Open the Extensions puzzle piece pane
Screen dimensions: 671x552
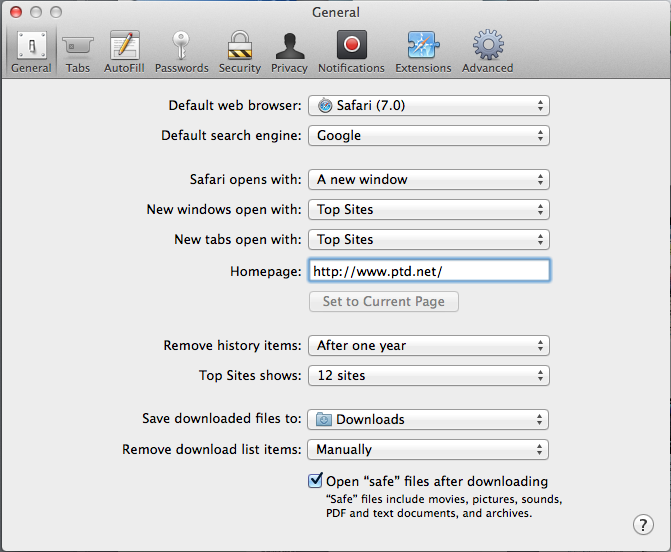pos(423,52)
